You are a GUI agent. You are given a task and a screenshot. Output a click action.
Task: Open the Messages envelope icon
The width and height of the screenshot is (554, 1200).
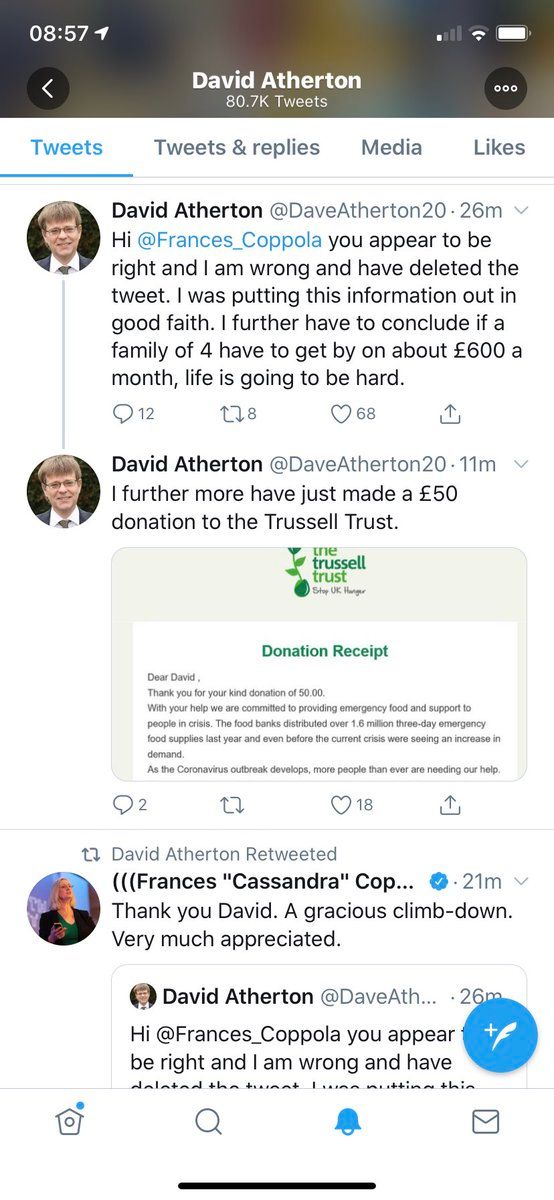pyautogui.click(x=485, y=1122)
